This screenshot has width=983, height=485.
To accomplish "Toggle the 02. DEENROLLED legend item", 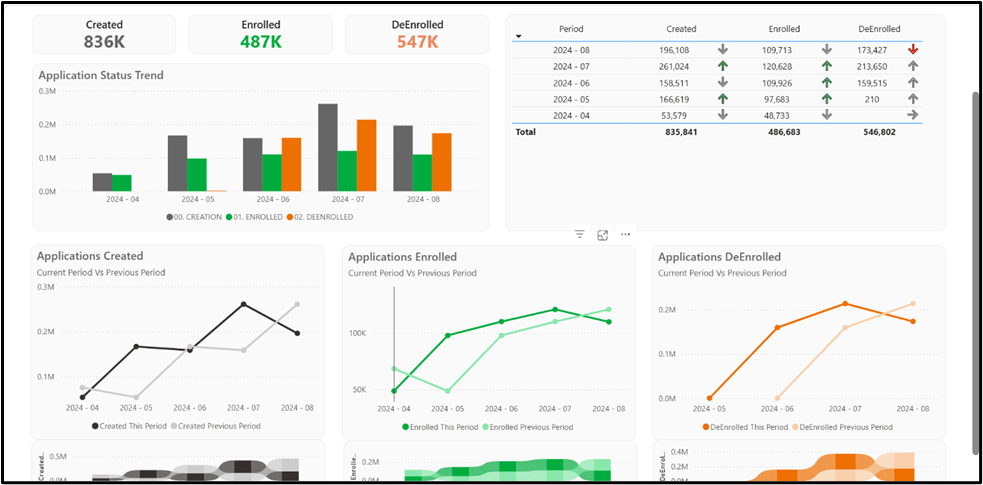I will tap(320, 217).
